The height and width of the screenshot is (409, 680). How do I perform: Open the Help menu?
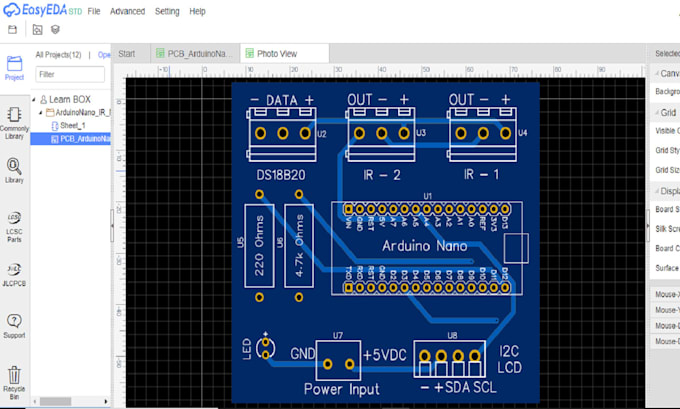(x=197, y=11)
